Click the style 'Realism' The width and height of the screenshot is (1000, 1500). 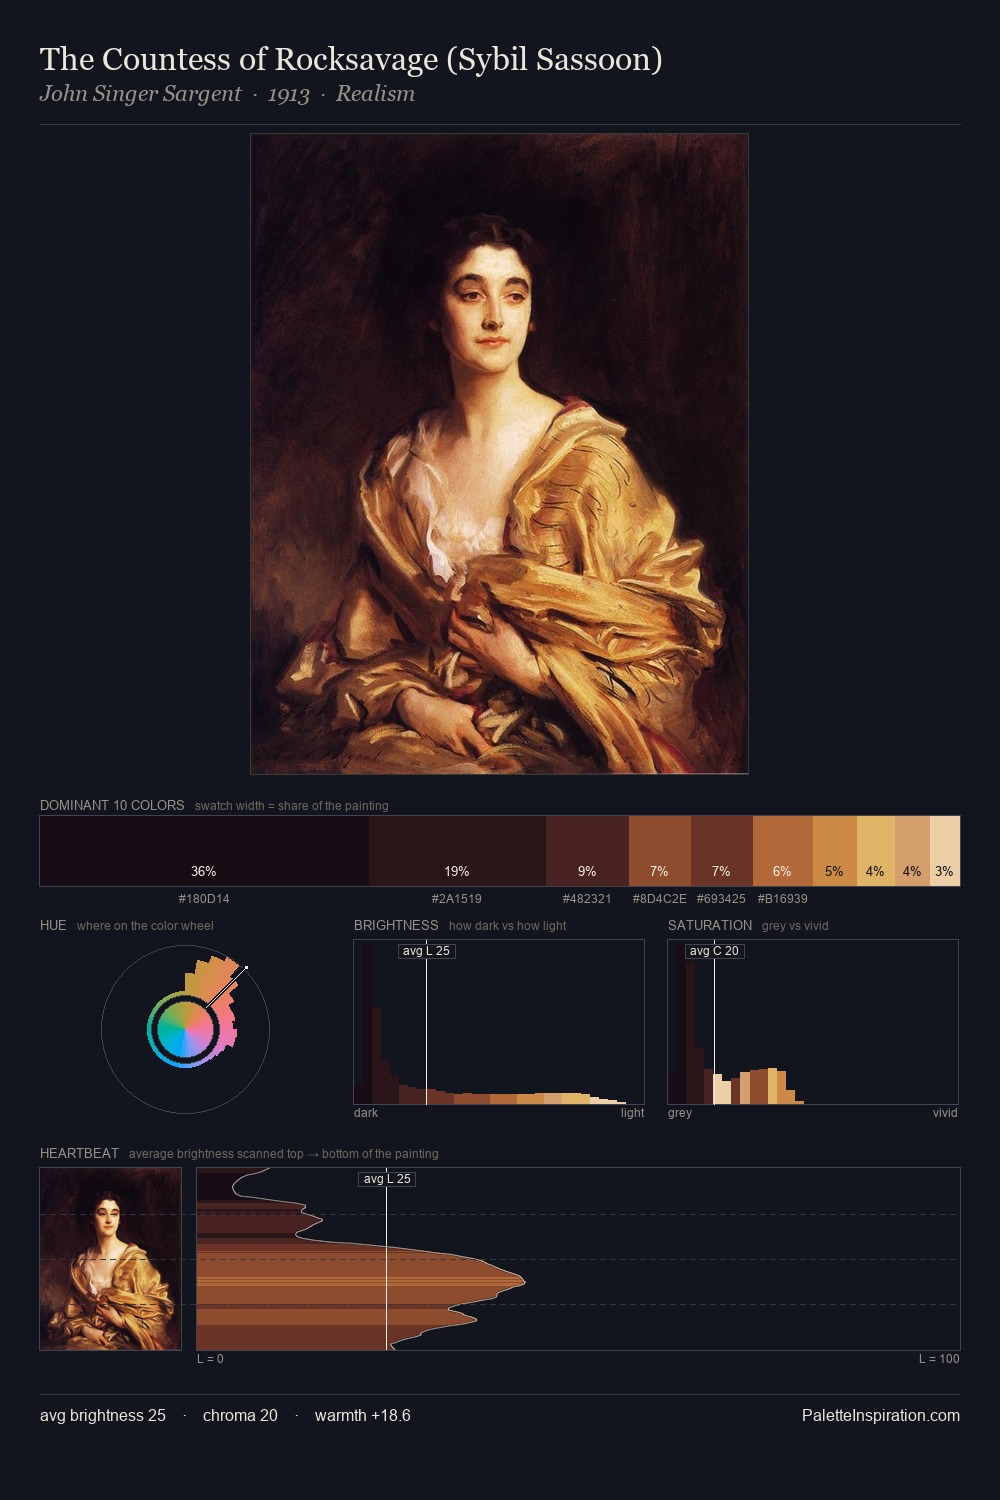coord(375,94)
